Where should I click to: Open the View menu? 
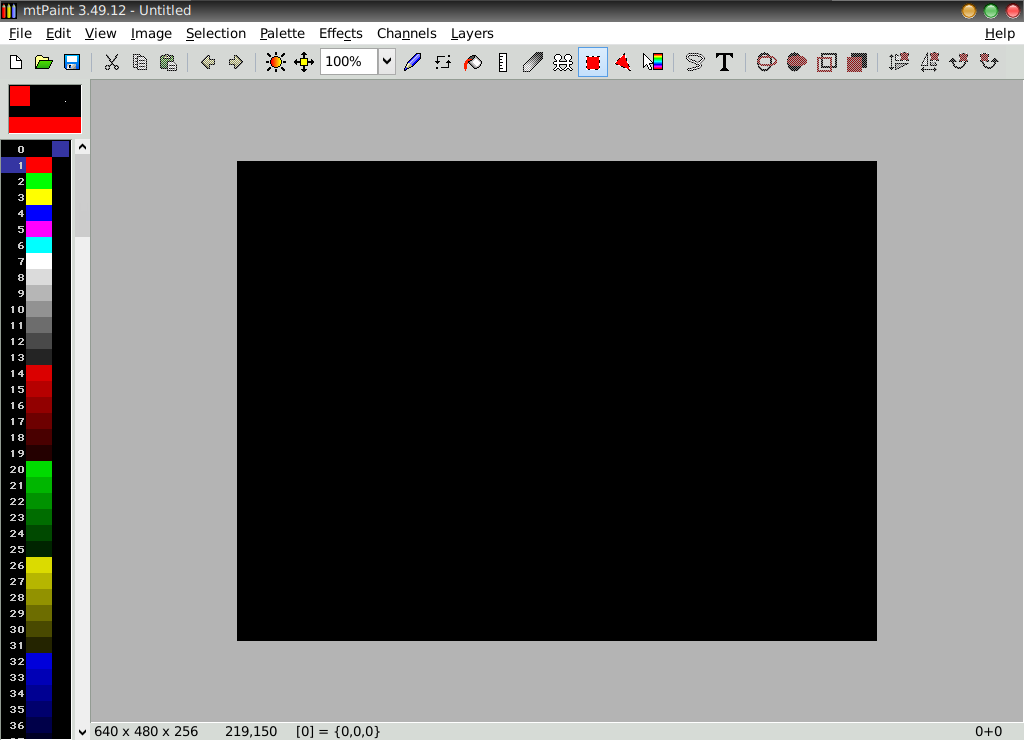101,33
